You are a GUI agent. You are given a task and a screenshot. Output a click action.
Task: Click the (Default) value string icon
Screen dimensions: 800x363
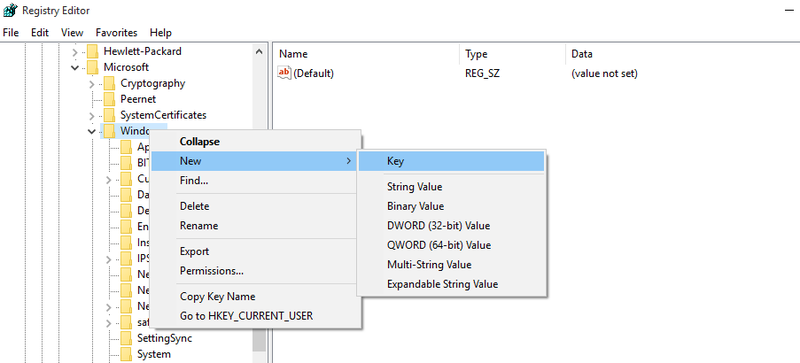tap(284, 73)
